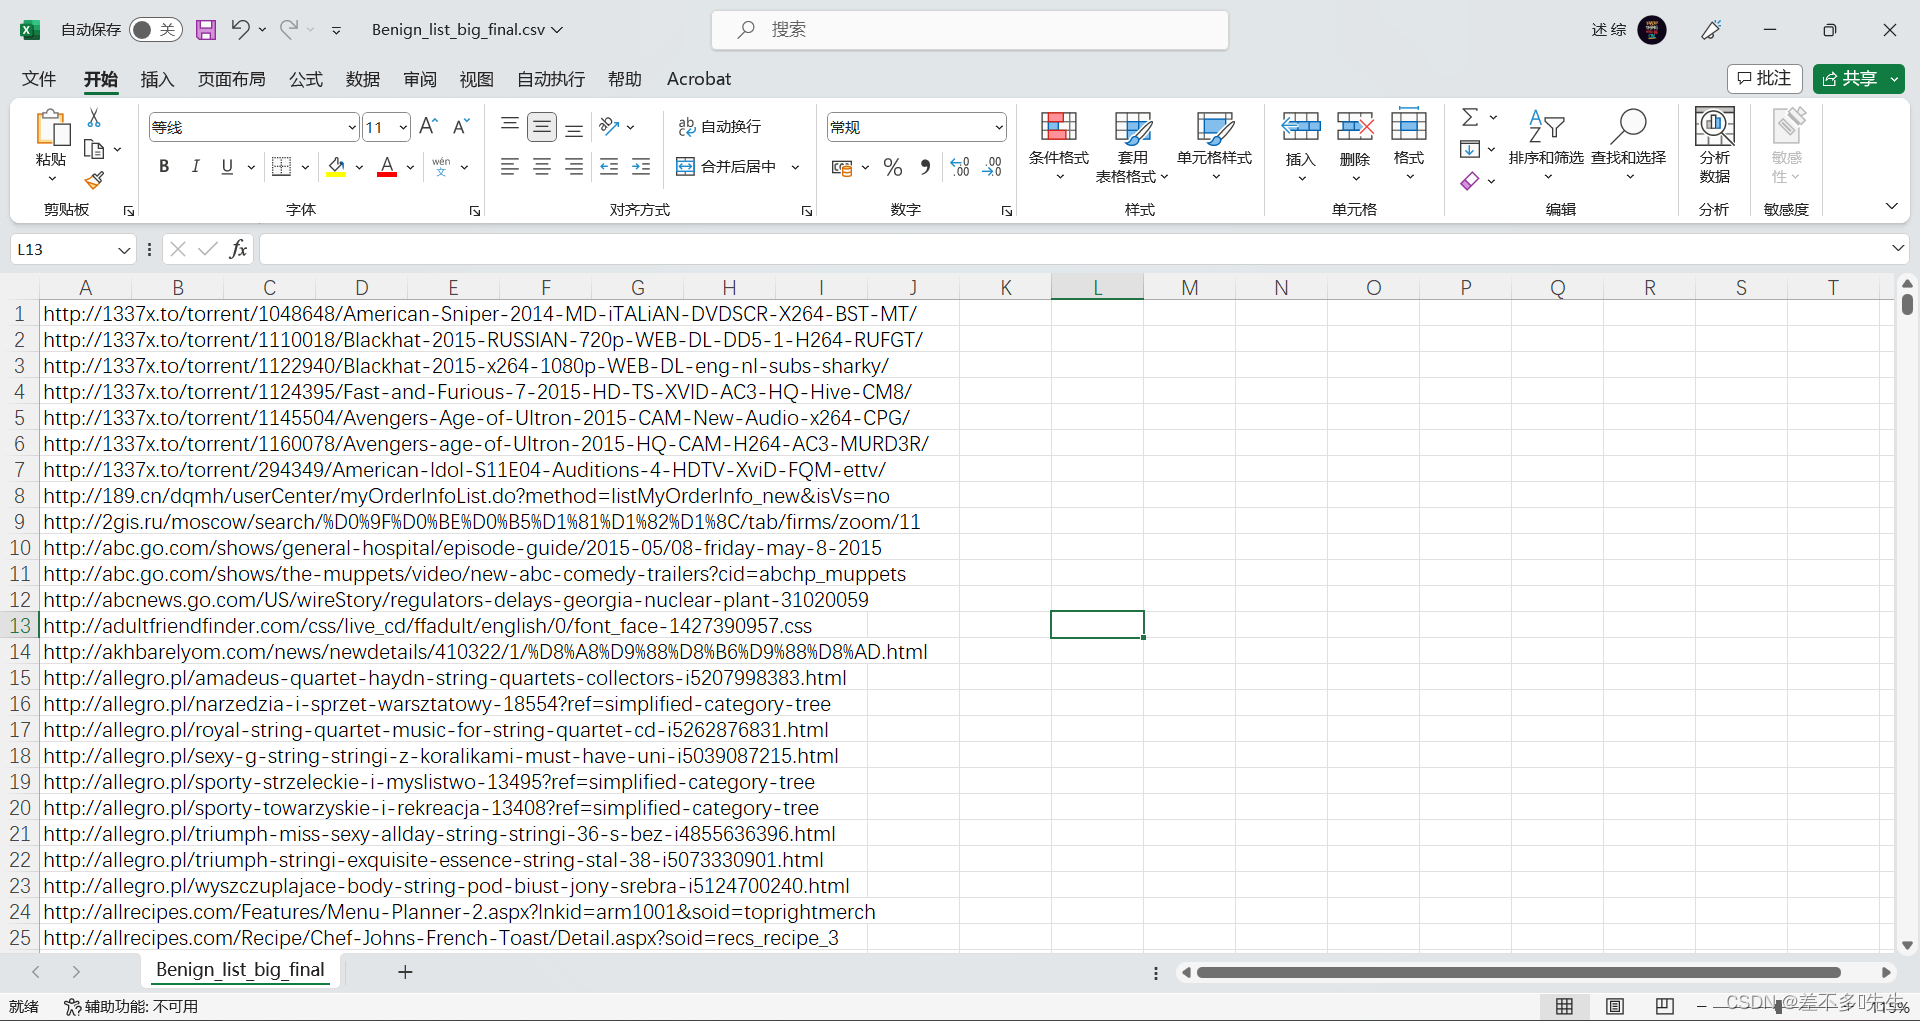Switch to Page Break Preview view
The width and height of the screenshot is (1920, 1021).
[x=1664, y=1006]
